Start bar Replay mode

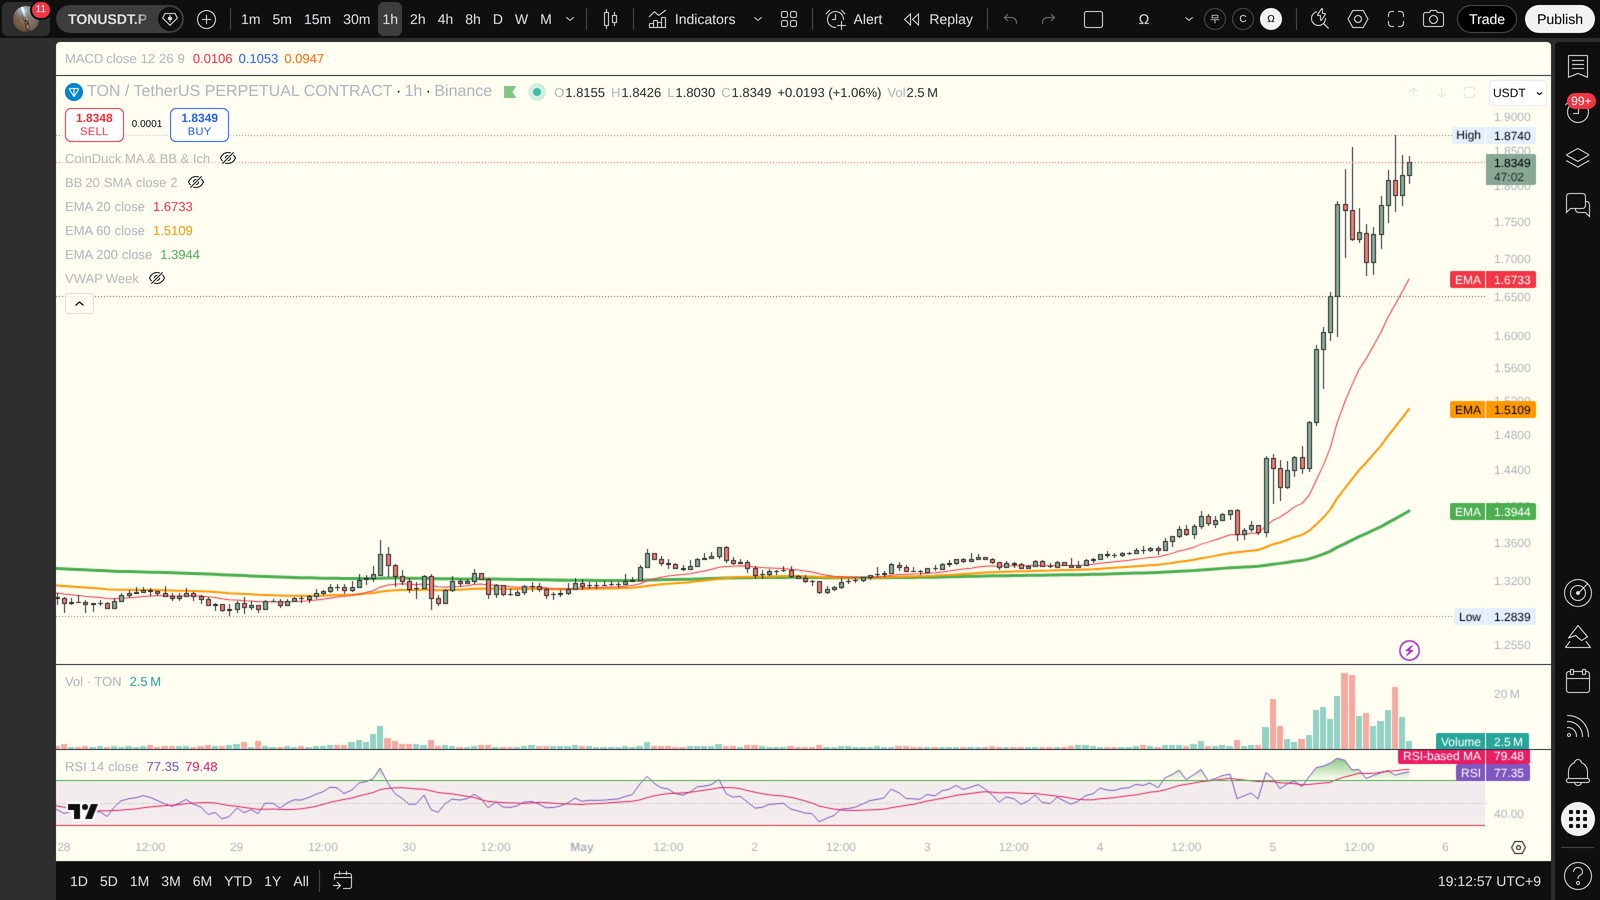(938, 19)
